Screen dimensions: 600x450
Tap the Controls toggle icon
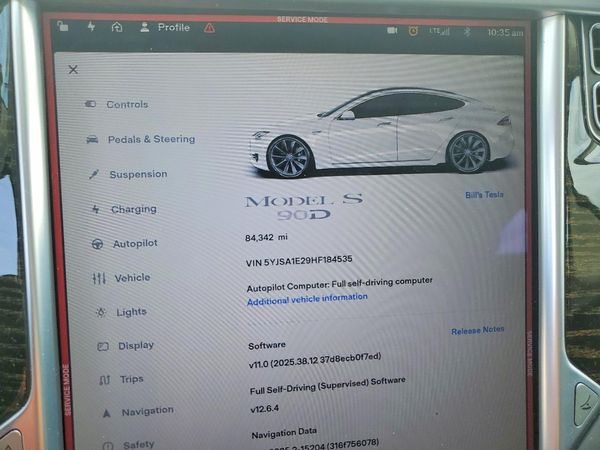[x=90, y=104]
